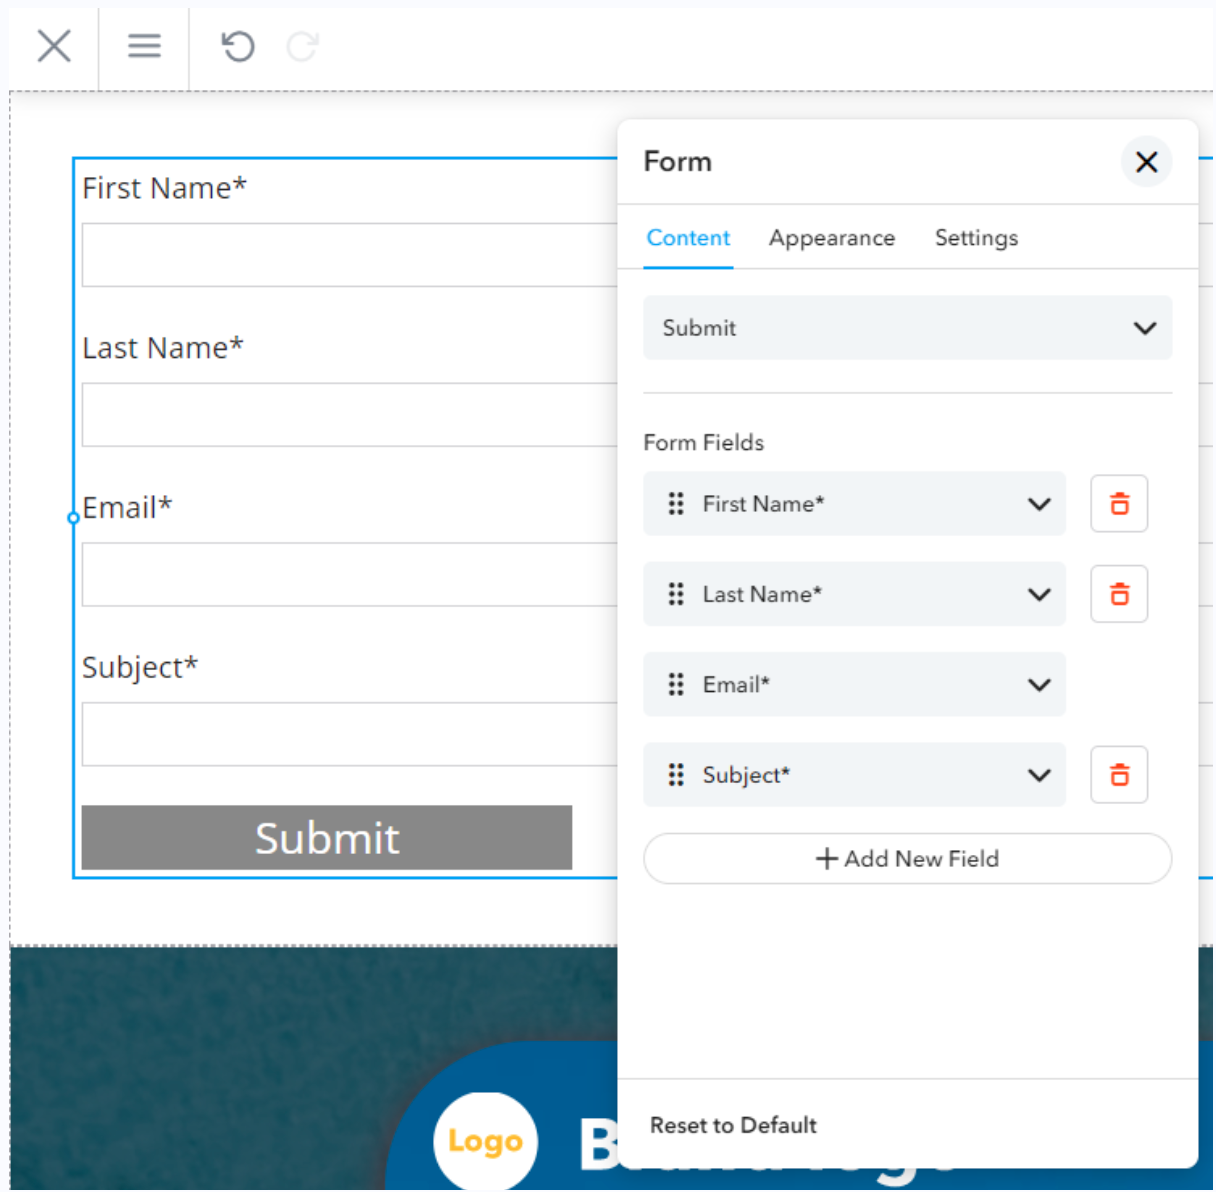Image resolution: width=1216 pixels, height=1192 pixels.
Task: Expand the Subject field settings
Action: [x=1039, y=775]
